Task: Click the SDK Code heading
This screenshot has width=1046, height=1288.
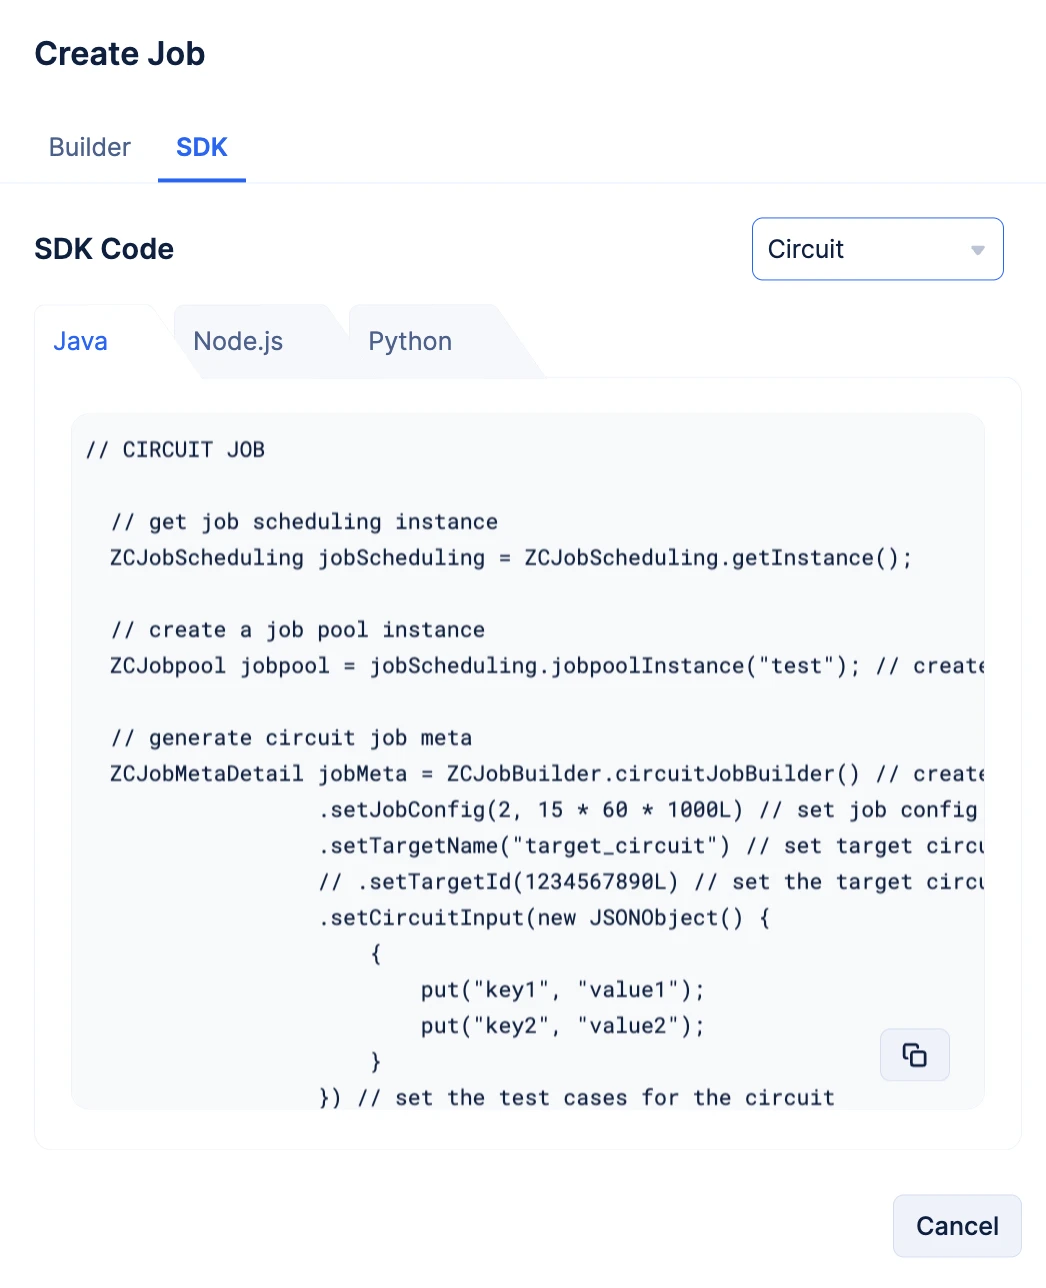Action: click(x=104, y=249)
